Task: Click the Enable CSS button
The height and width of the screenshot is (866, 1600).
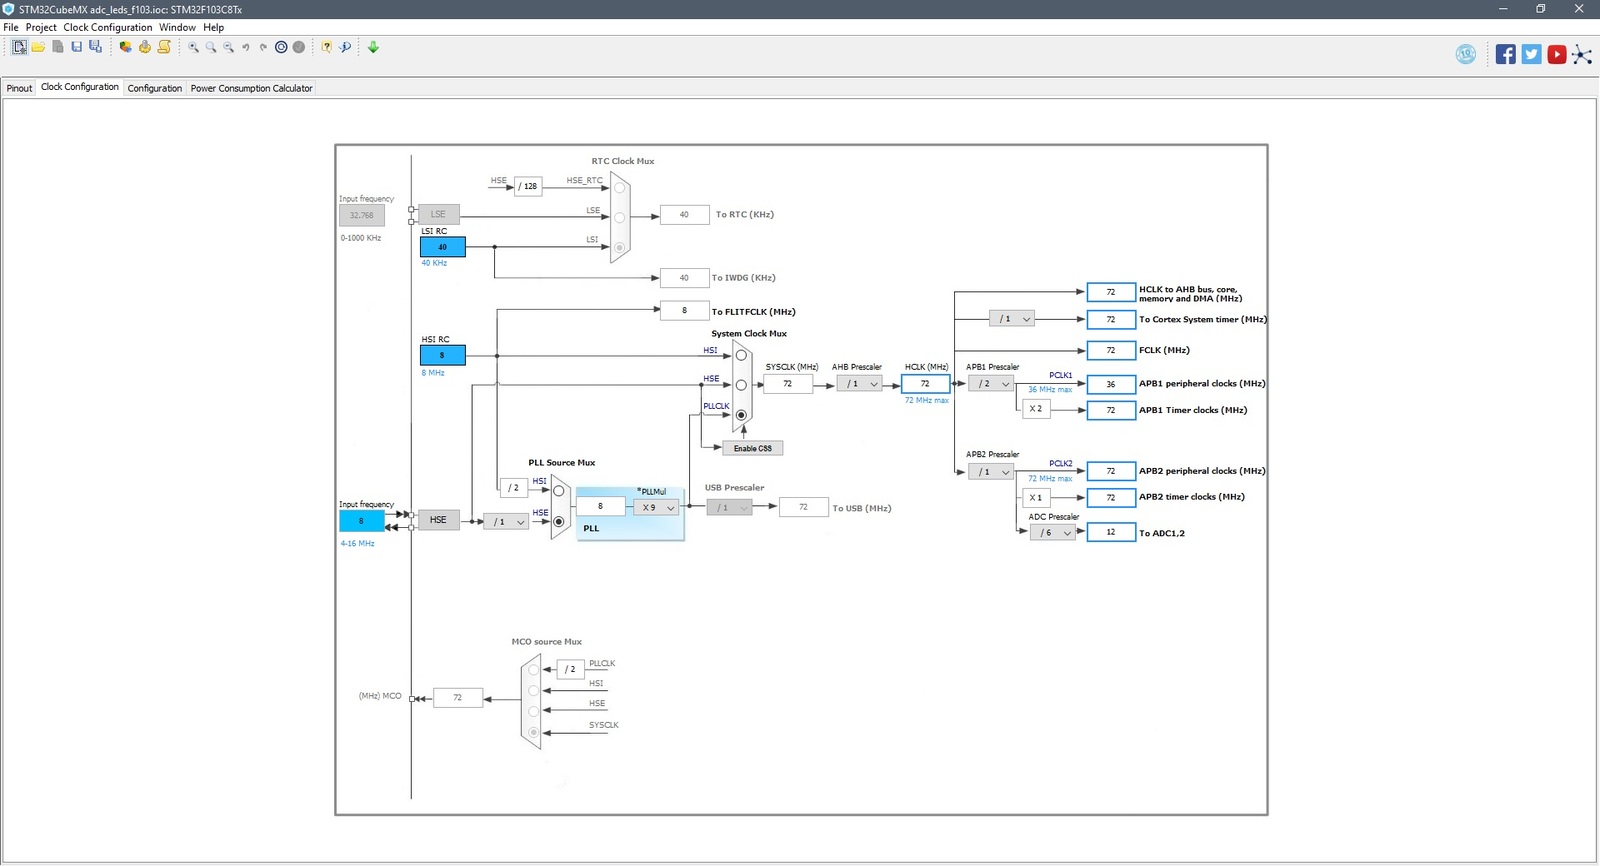Action: tap(753, 448)
